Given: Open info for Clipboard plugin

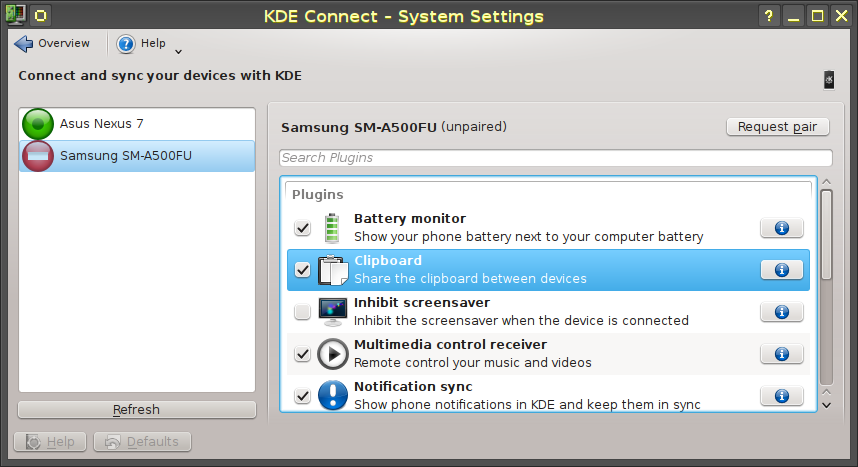Looking at the screenshot, I should coord(782,270).
